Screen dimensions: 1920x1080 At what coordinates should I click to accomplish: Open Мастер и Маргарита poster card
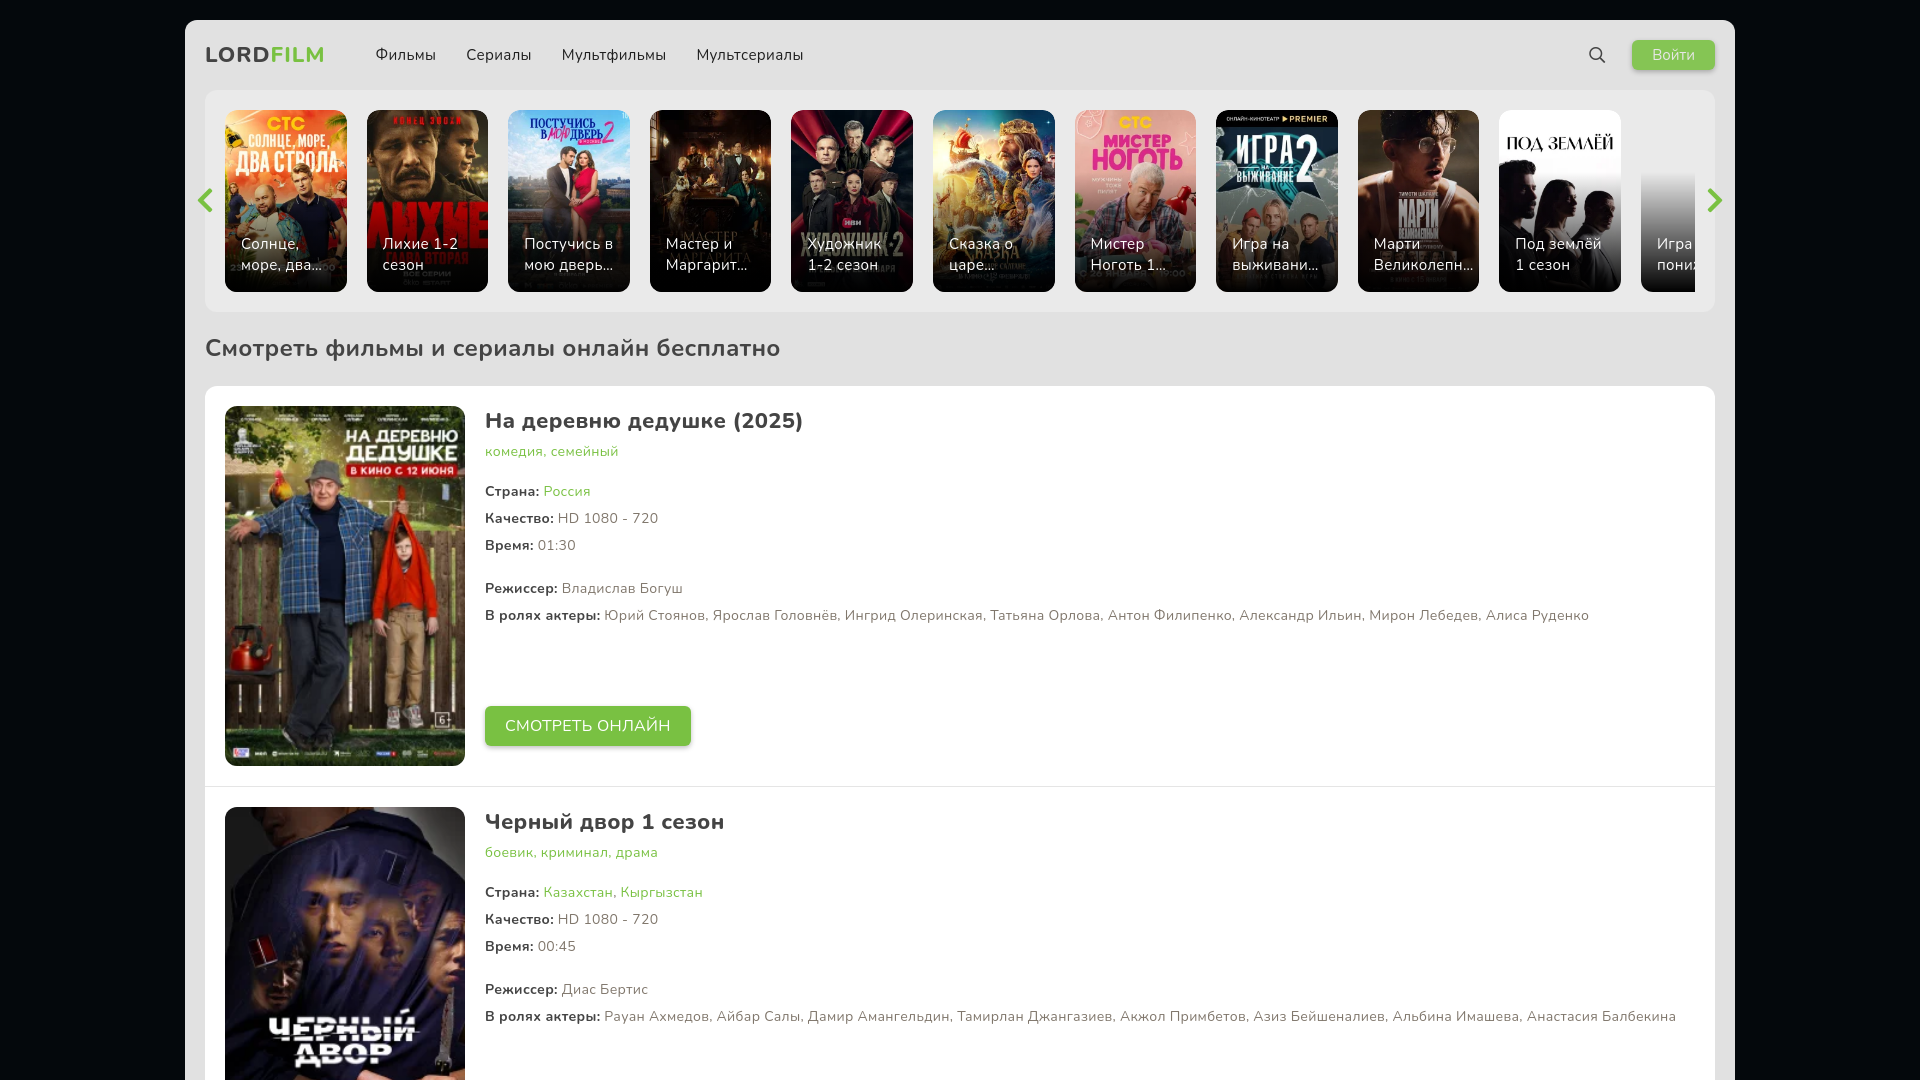point(710,200)
